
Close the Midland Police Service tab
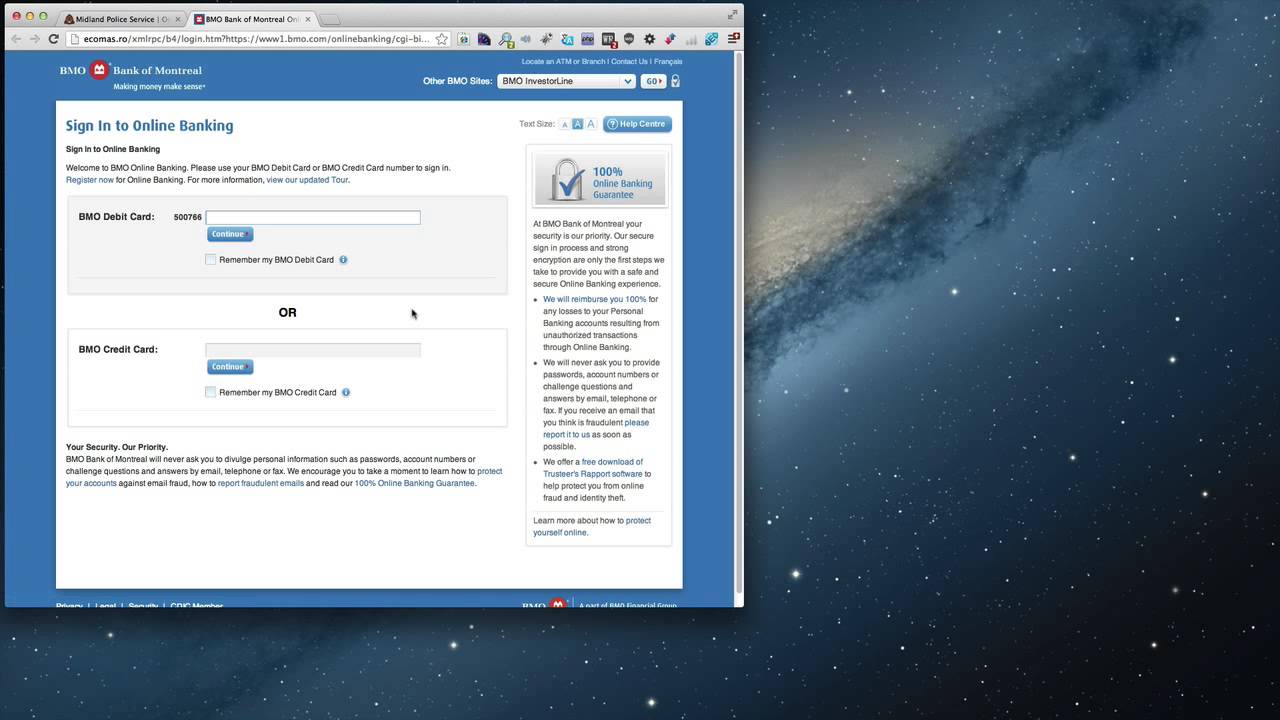pyautogui.click(x=178, y=19)
